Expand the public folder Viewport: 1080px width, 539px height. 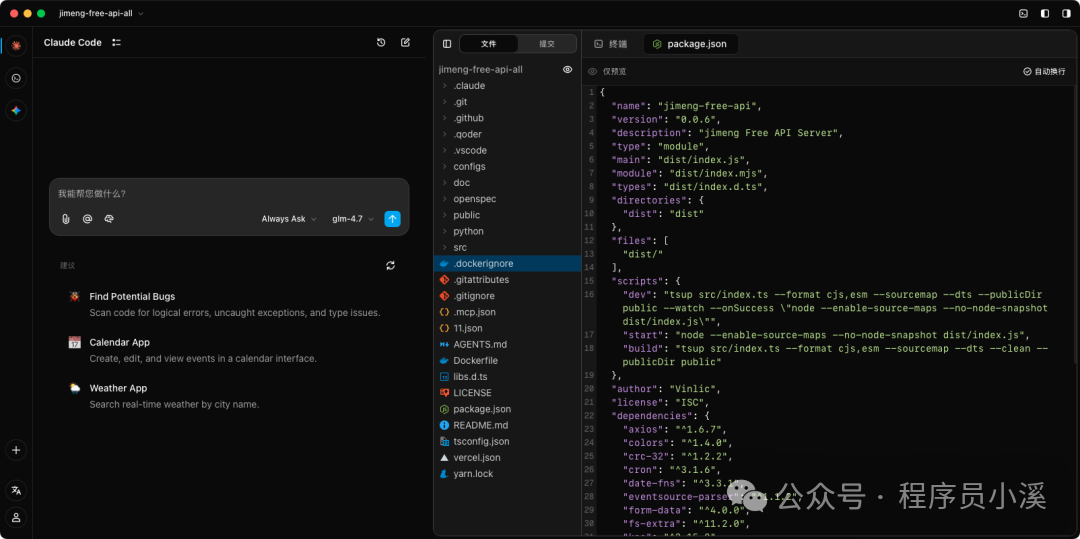click(507, 215)
